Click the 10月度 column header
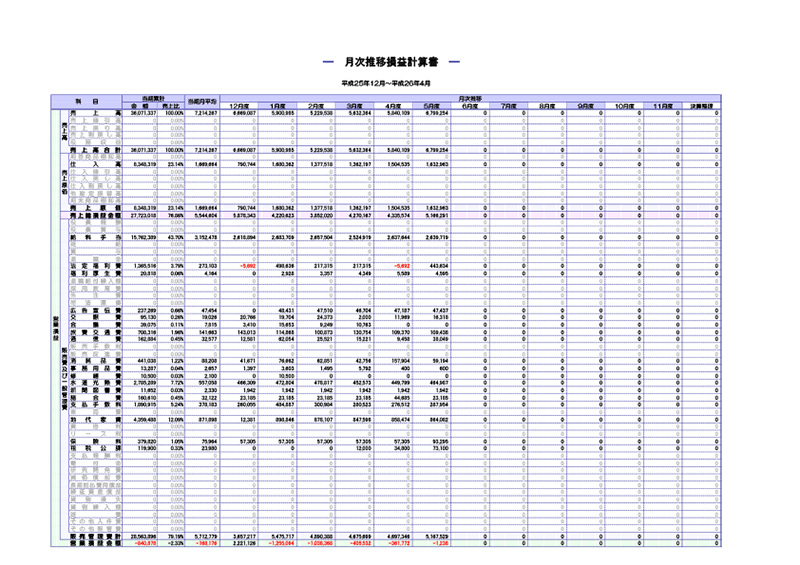 point(624,106)
